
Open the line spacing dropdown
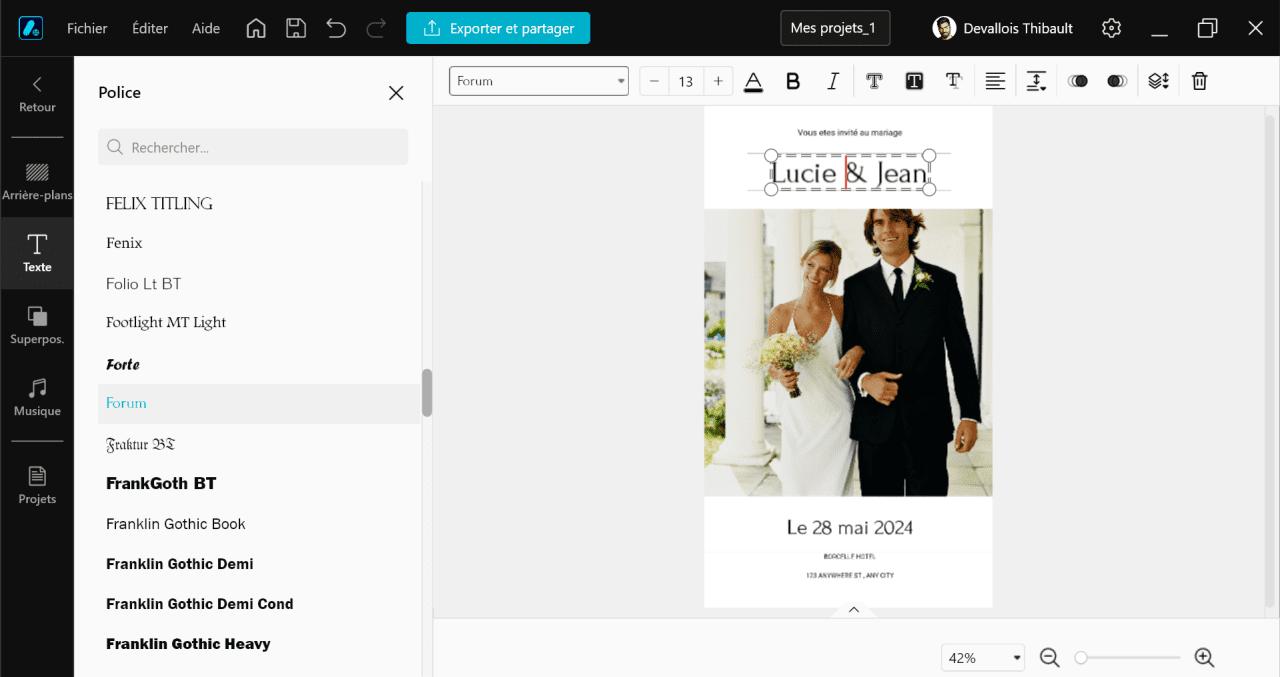[x=1037, y=82]
